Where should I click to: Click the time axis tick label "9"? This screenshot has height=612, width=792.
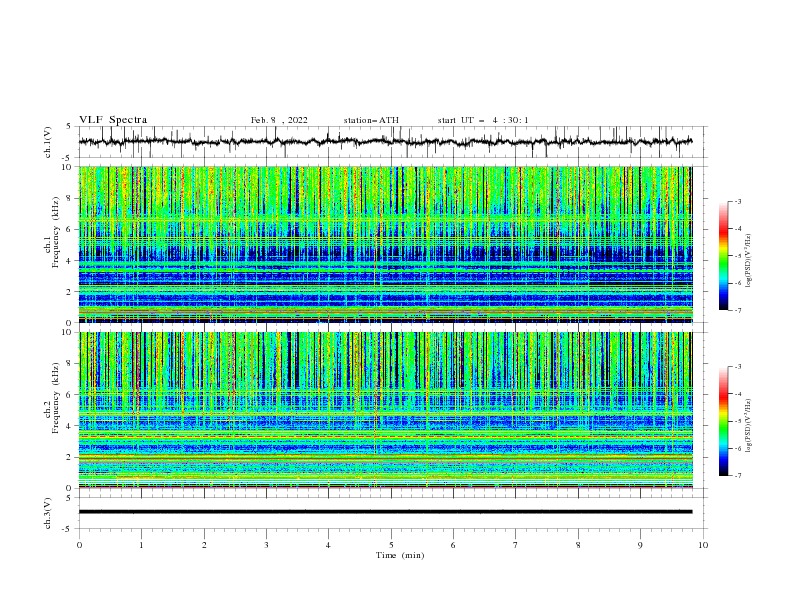click(640, 545)
